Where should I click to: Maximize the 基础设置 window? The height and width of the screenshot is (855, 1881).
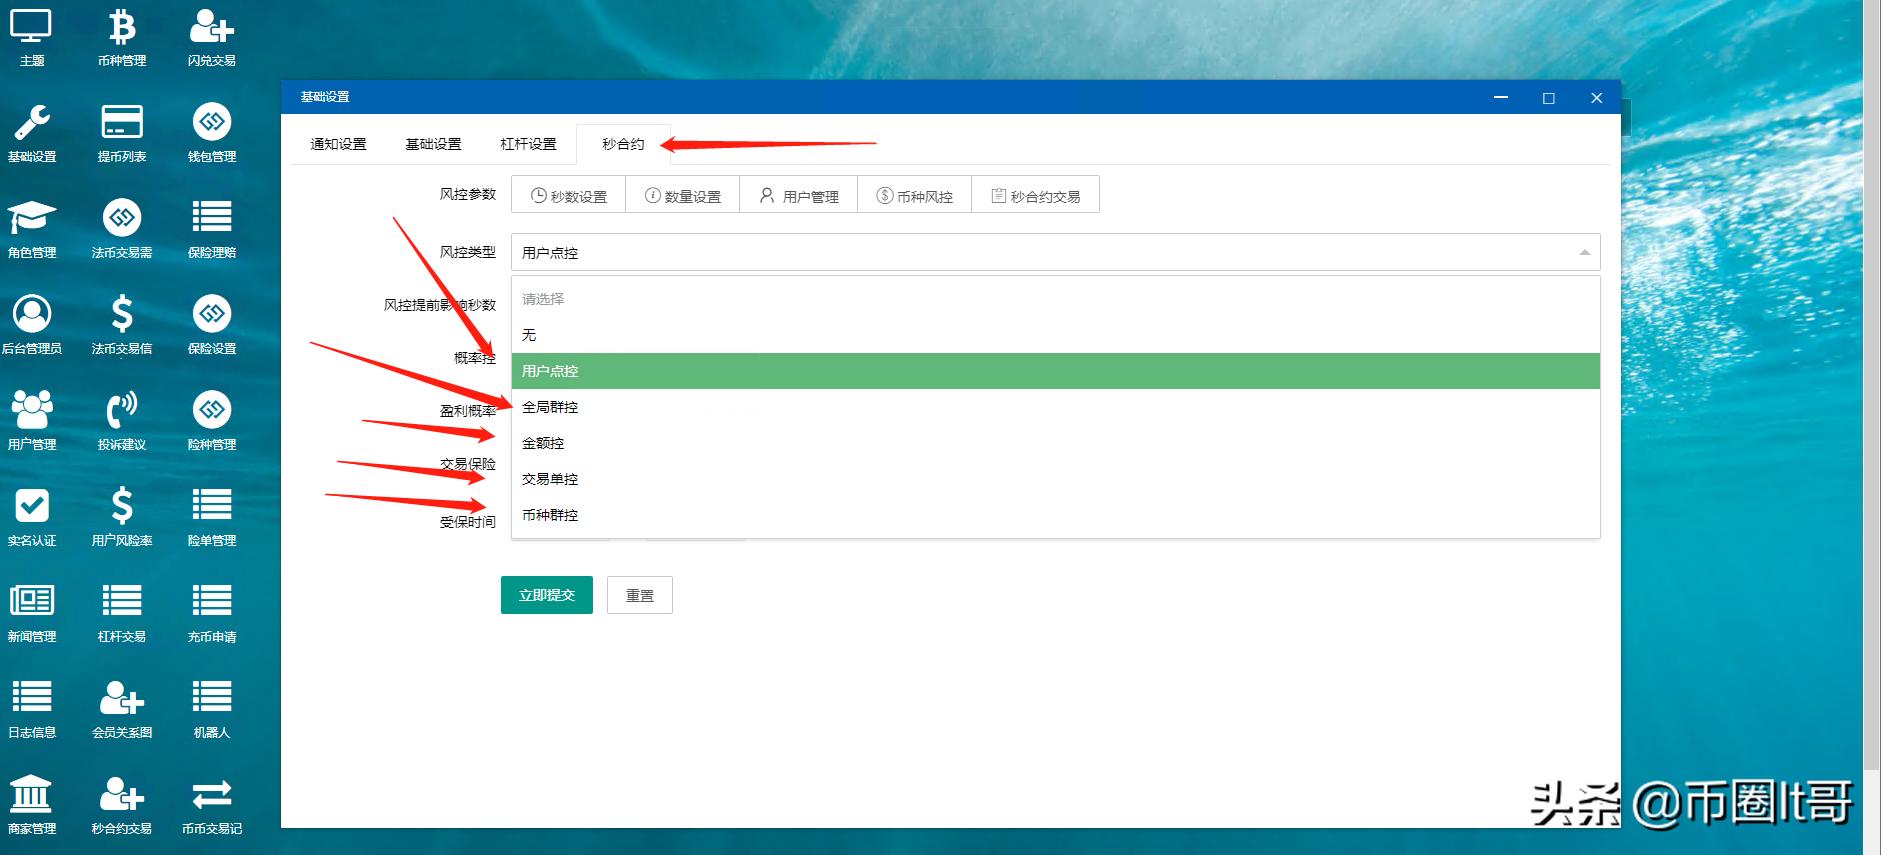tap(1549, 98)
